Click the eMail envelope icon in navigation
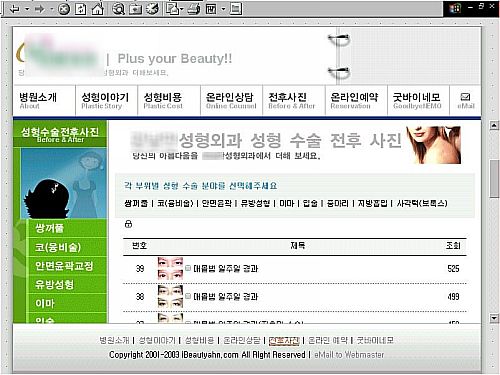 [x=465, y=97]
